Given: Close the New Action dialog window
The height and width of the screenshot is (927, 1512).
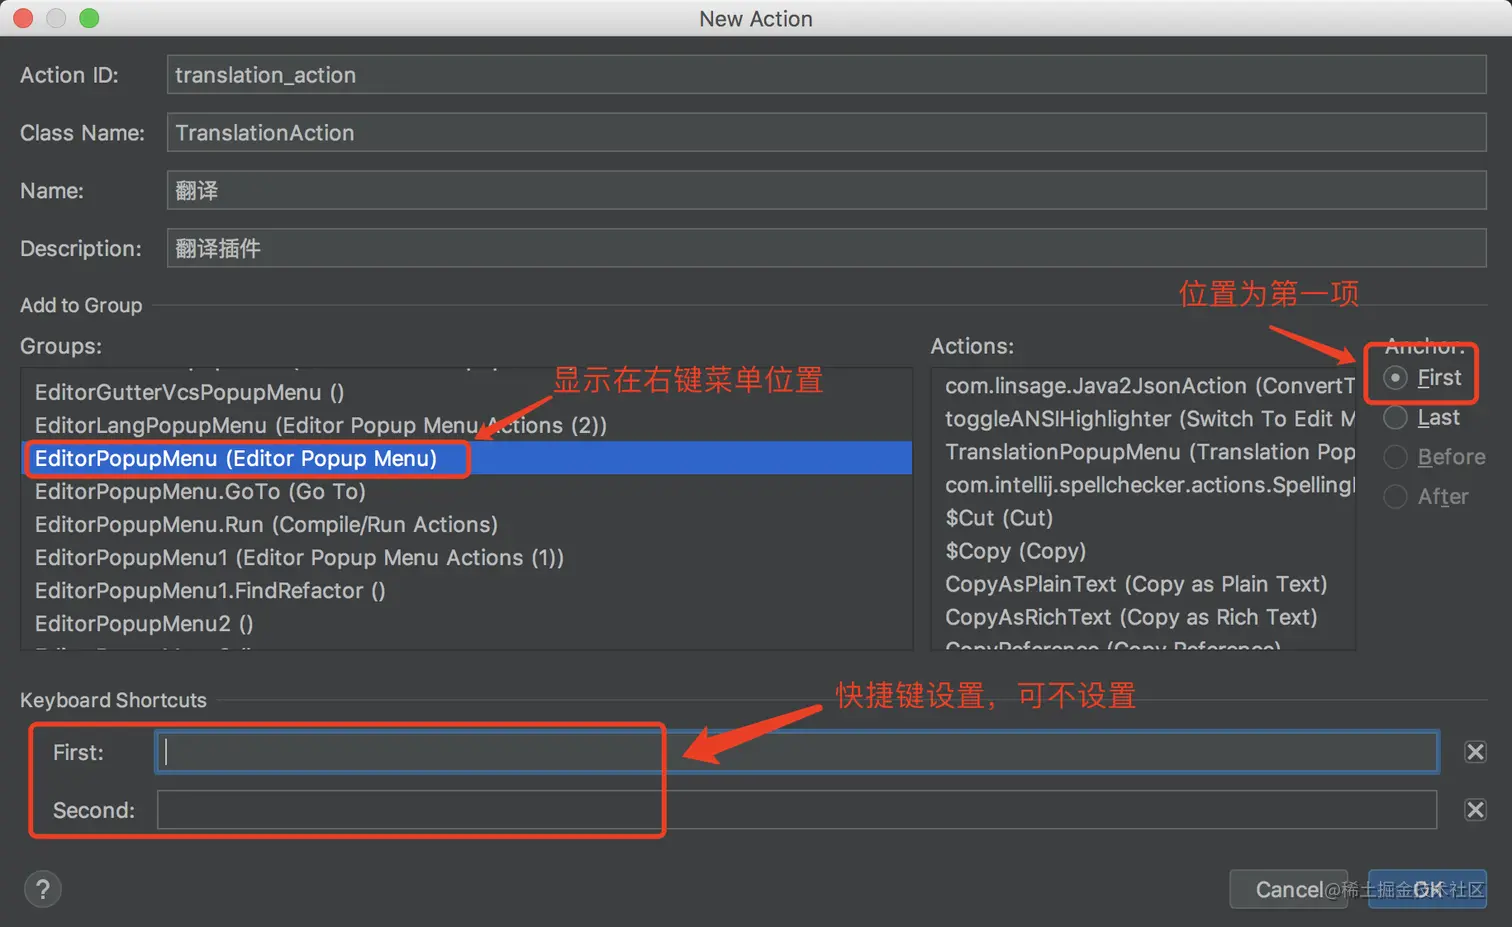Looking at the screenshot, I should click(x=23, y=18).
